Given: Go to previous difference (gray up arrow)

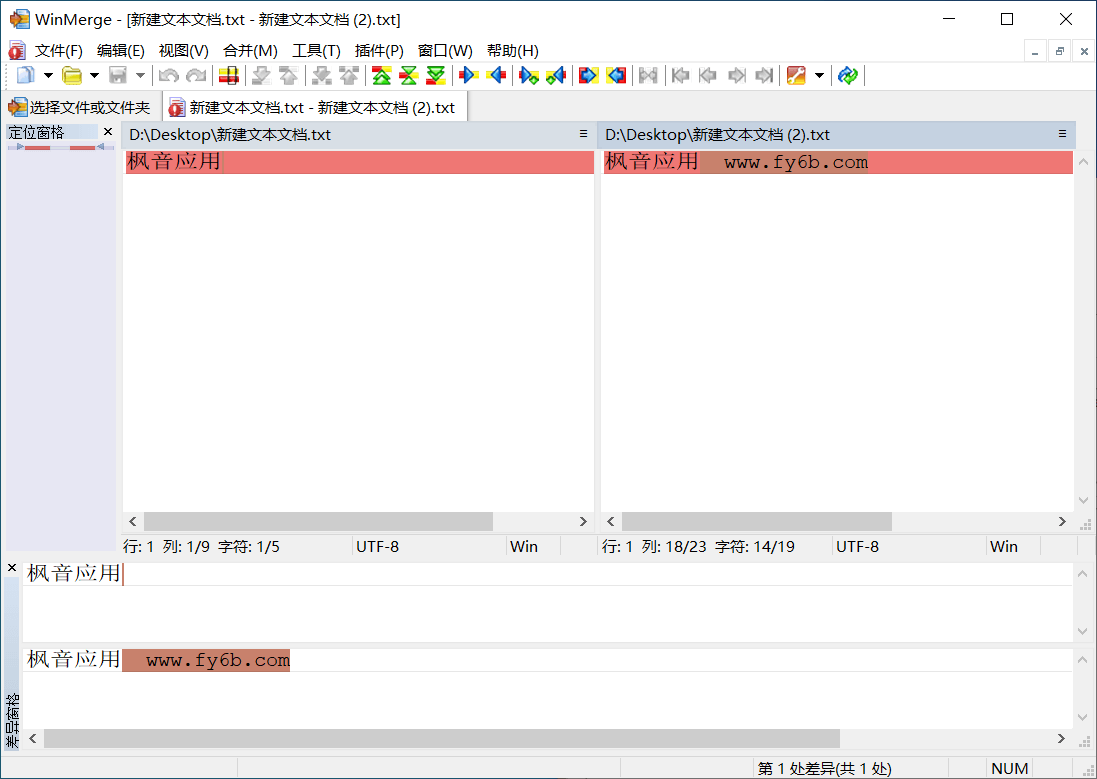Looking at the screenshot, I should pos(288,75).
